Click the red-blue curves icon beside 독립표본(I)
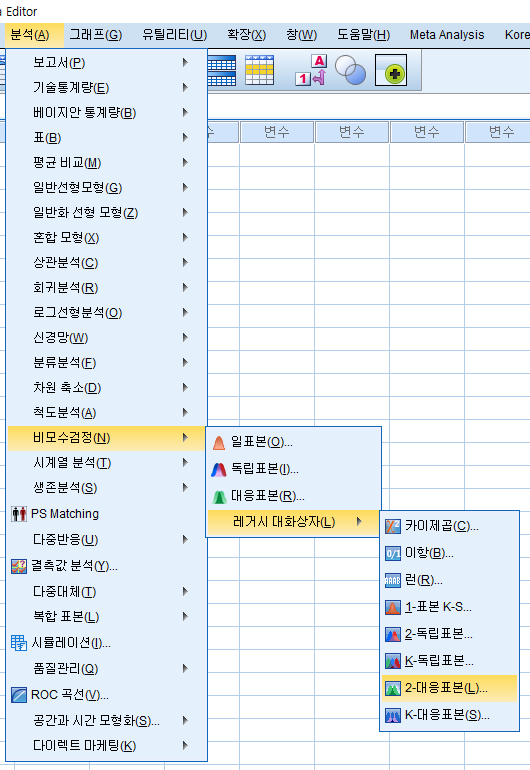 click(219, 470)
